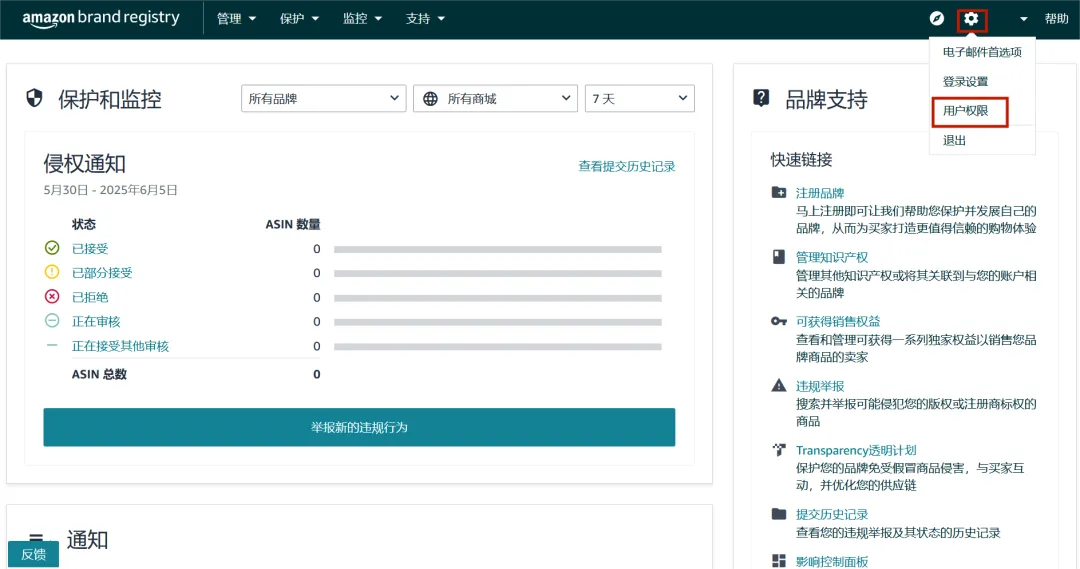
Task: Open the 所有品牌 brand dropdown
Action: tap(323, 98)
